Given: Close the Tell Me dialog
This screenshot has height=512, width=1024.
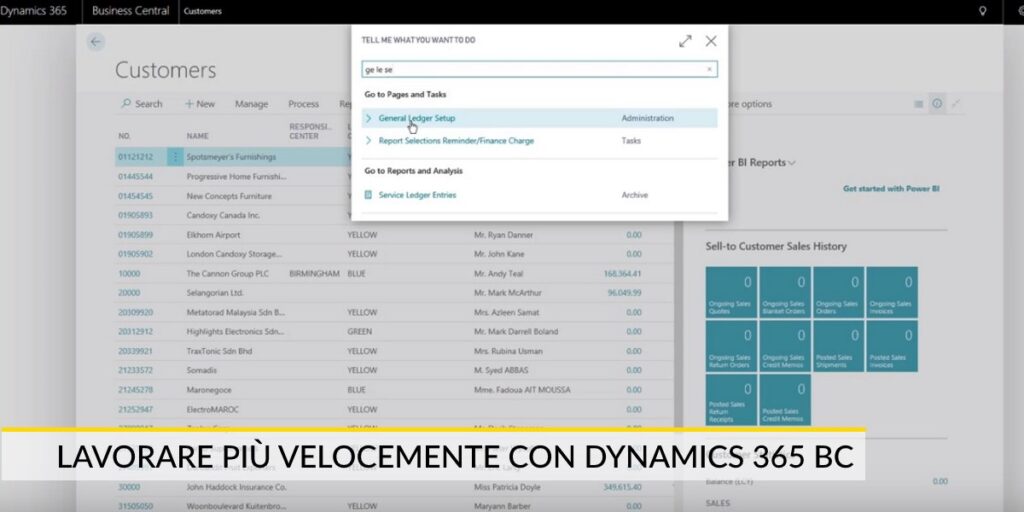Looking at the screenshot, I should pos(711,41).
